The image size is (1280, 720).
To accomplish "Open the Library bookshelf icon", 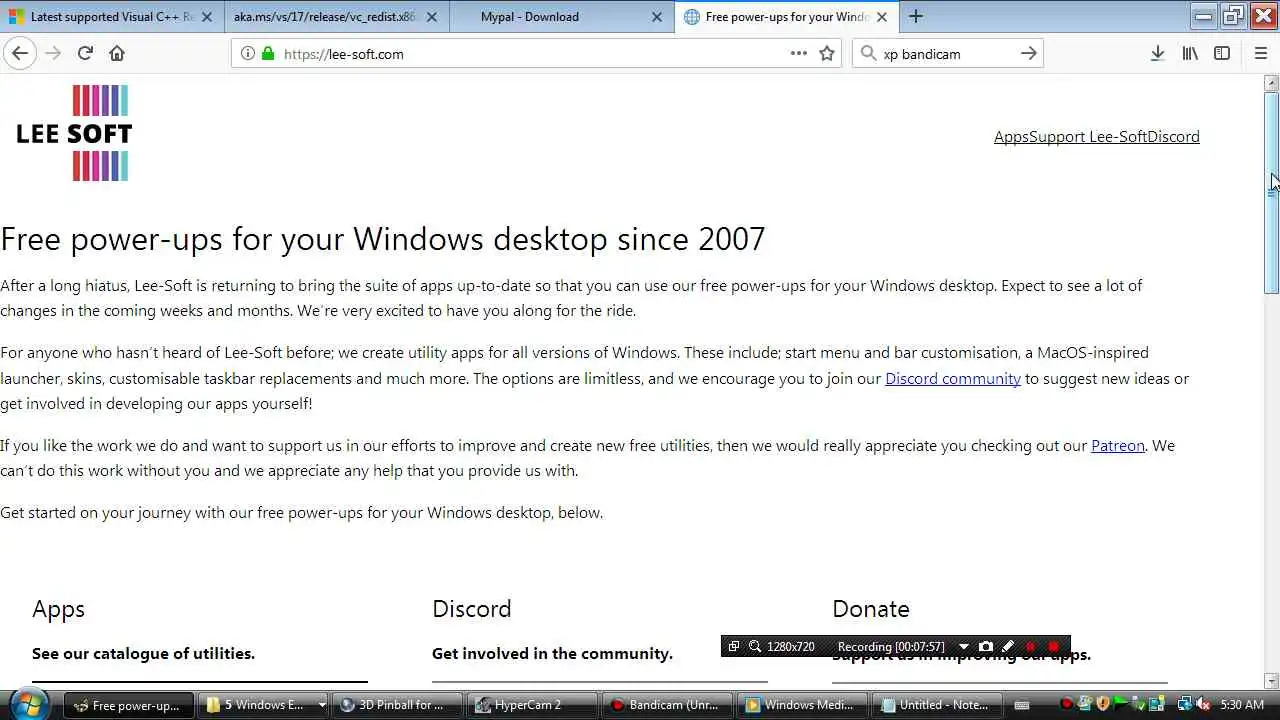I will point(1190,53).
